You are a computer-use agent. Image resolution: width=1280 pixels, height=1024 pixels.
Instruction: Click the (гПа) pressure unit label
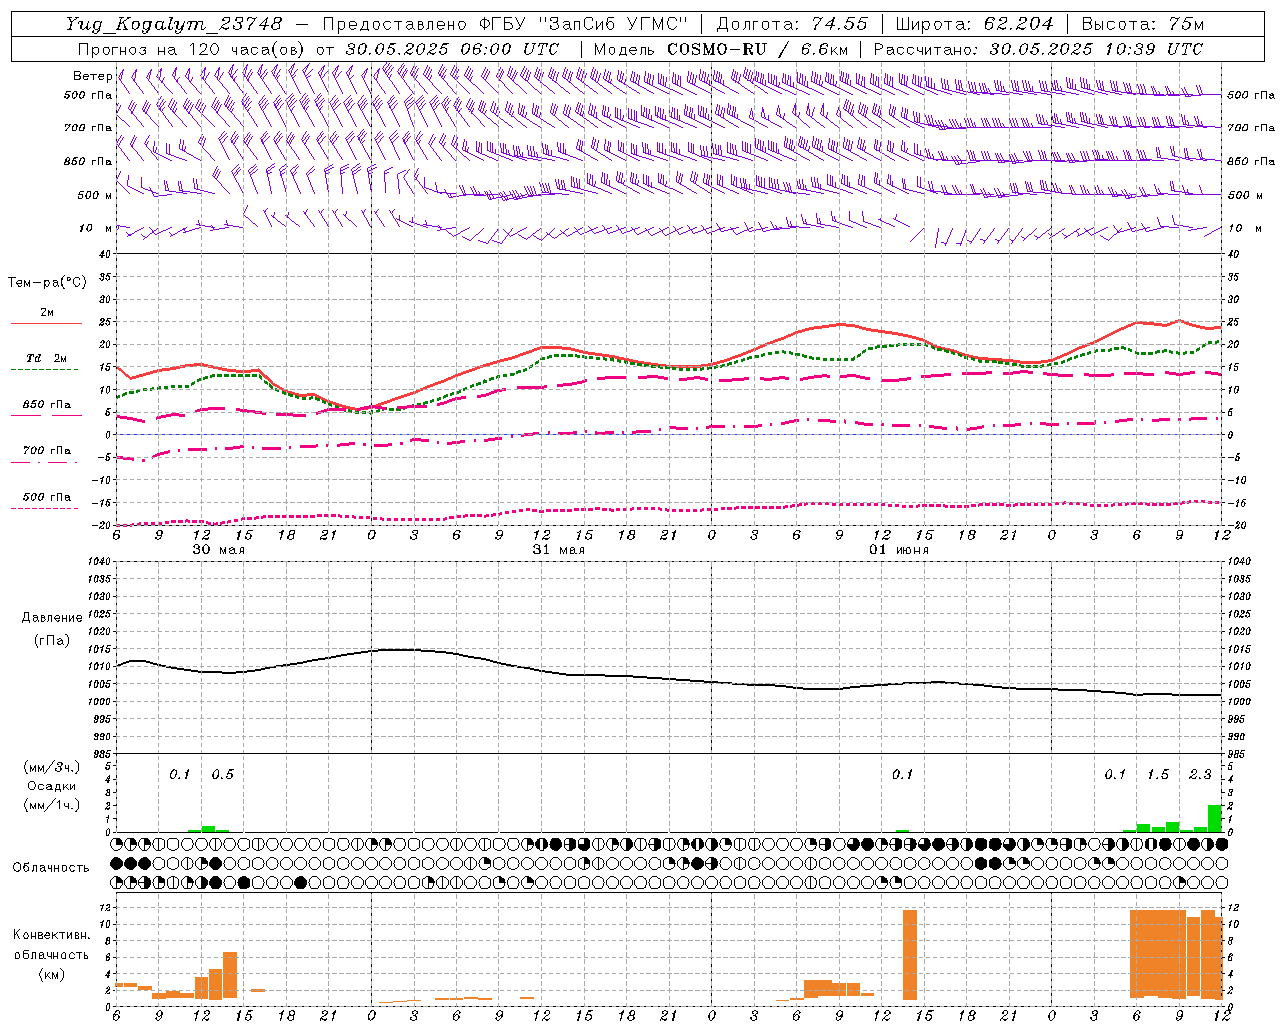pos(50,640)
